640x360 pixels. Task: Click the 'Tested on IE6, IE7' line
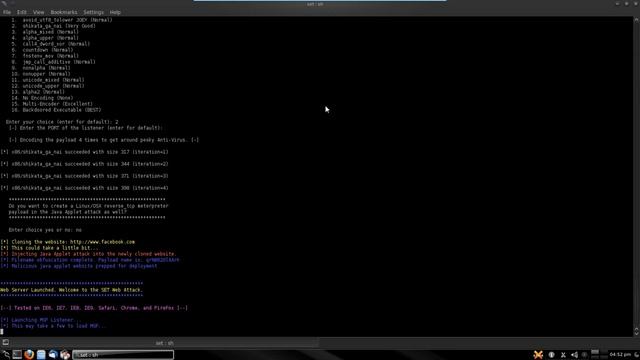pos(94,308)
